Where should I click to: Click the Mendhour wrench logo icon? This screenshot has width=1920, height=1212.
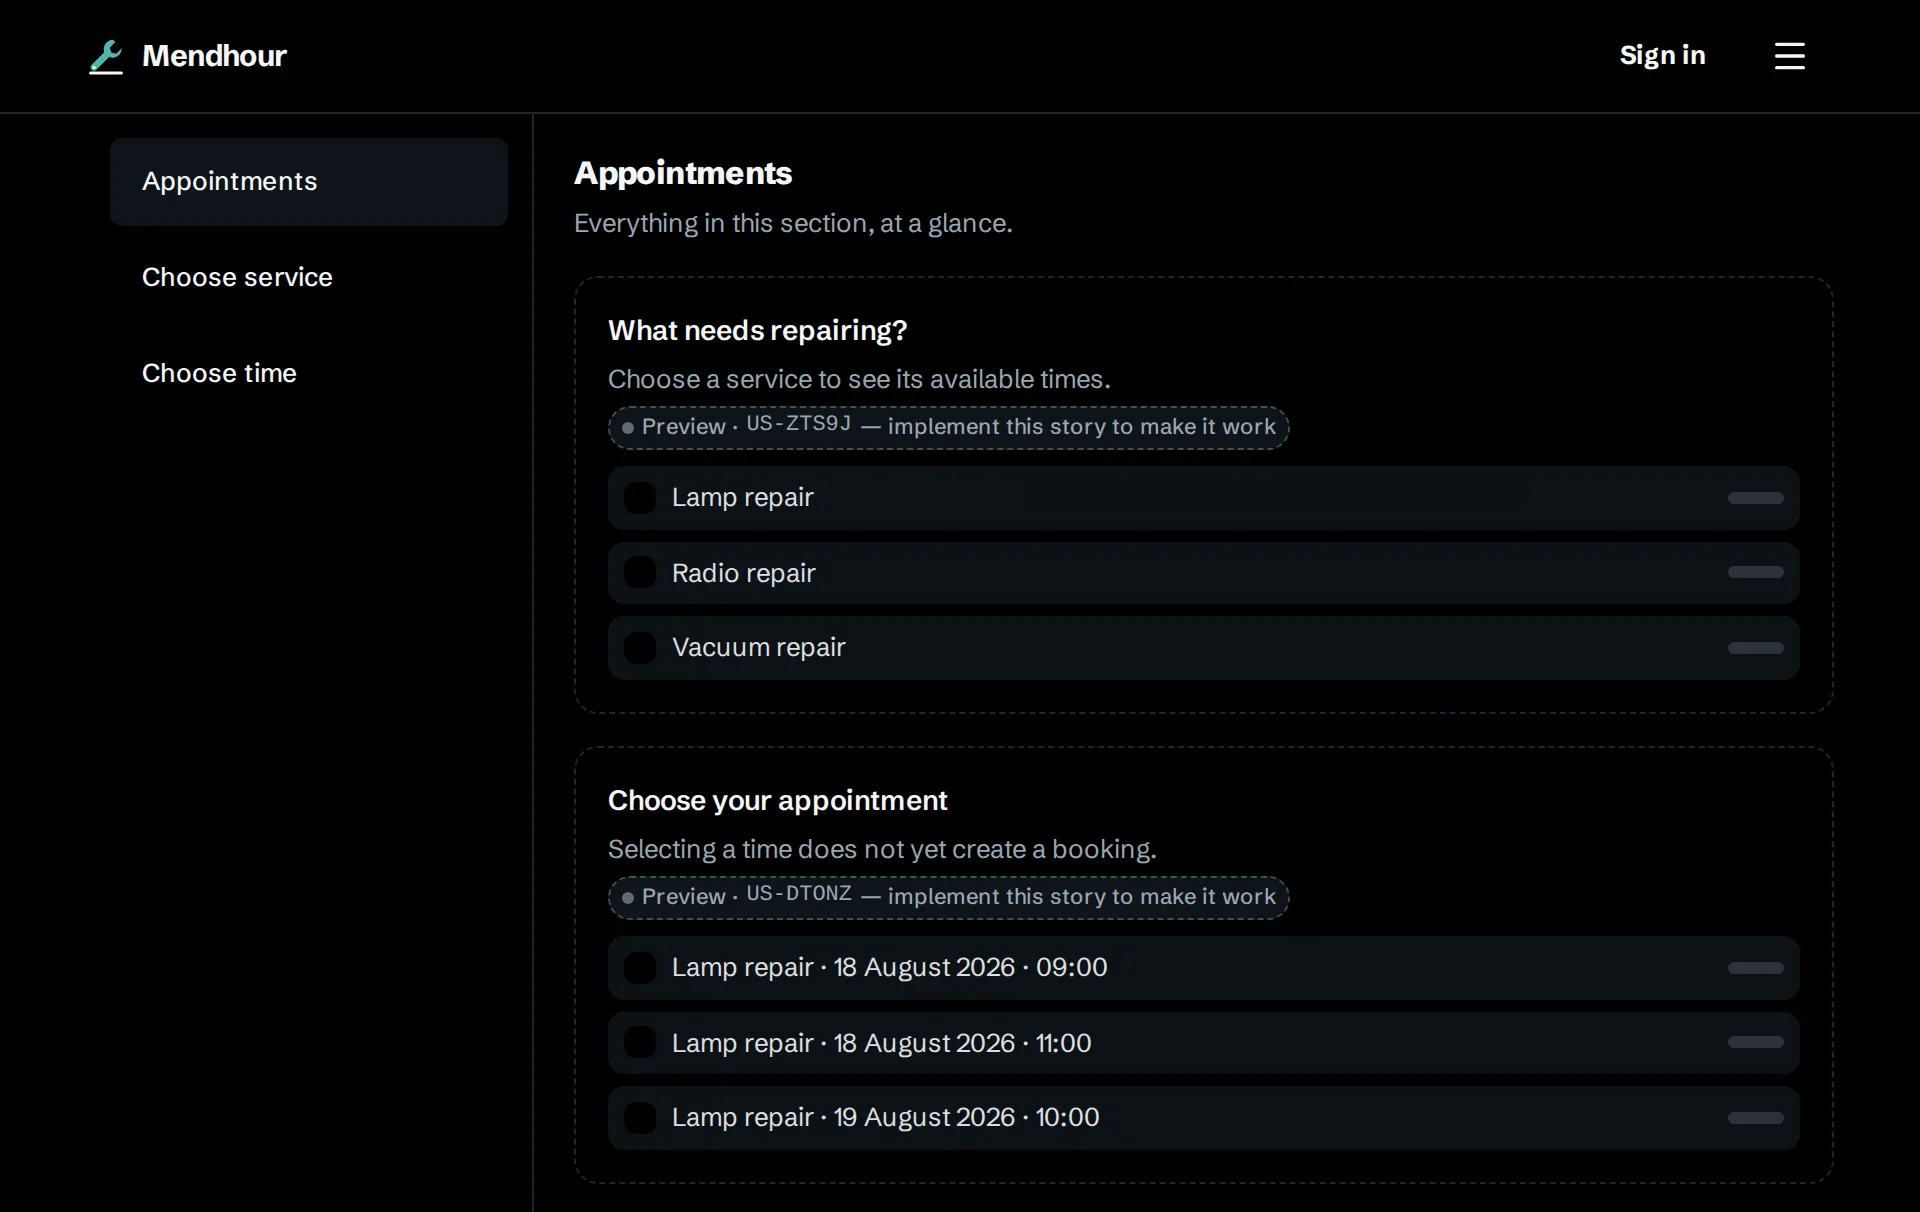pos(106,57)
